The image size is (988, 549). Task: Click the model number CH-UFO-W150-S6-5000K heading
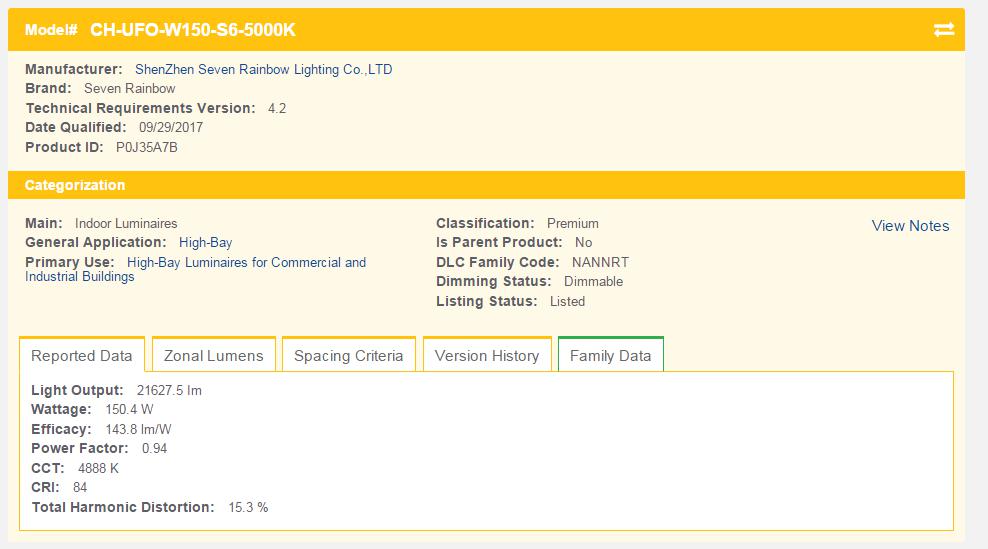click(193, 30)
